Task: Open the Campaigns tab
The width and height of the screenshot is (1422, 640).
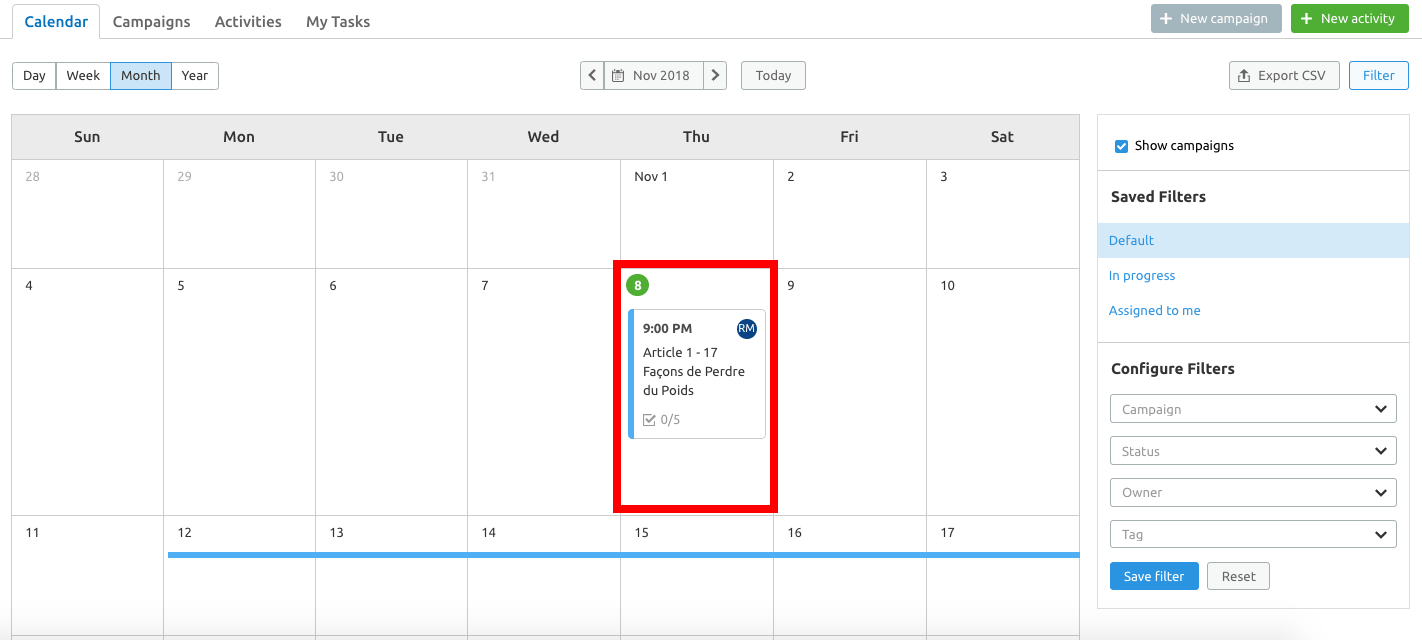Action: 151,21
